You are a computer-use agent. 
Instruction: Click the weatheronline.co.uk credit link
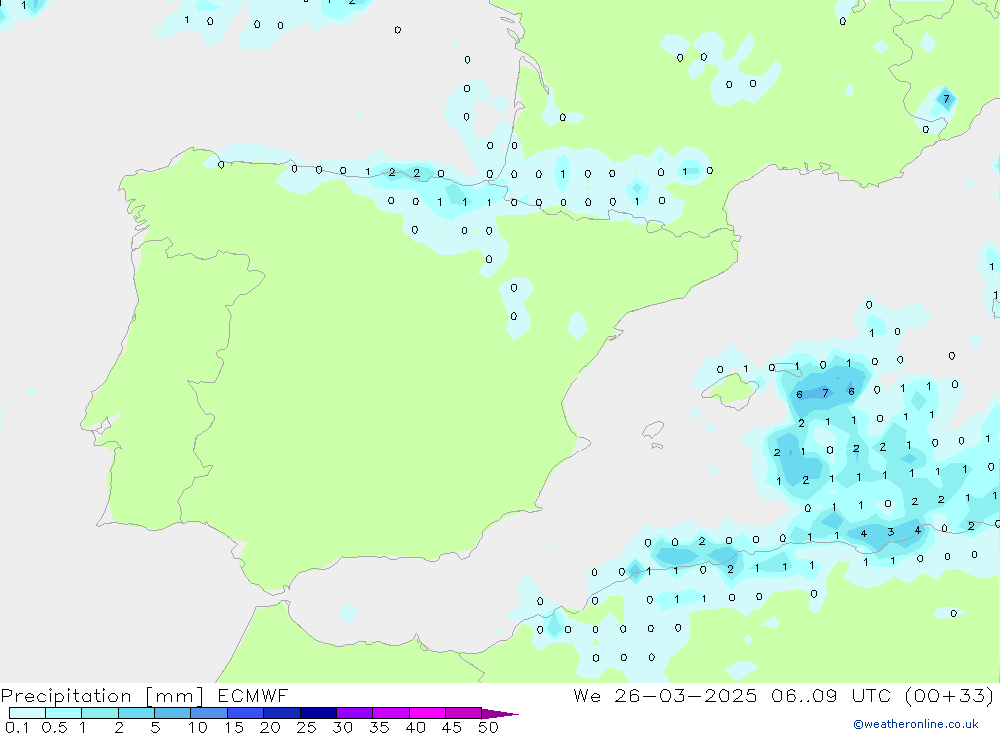click(916, 724)
